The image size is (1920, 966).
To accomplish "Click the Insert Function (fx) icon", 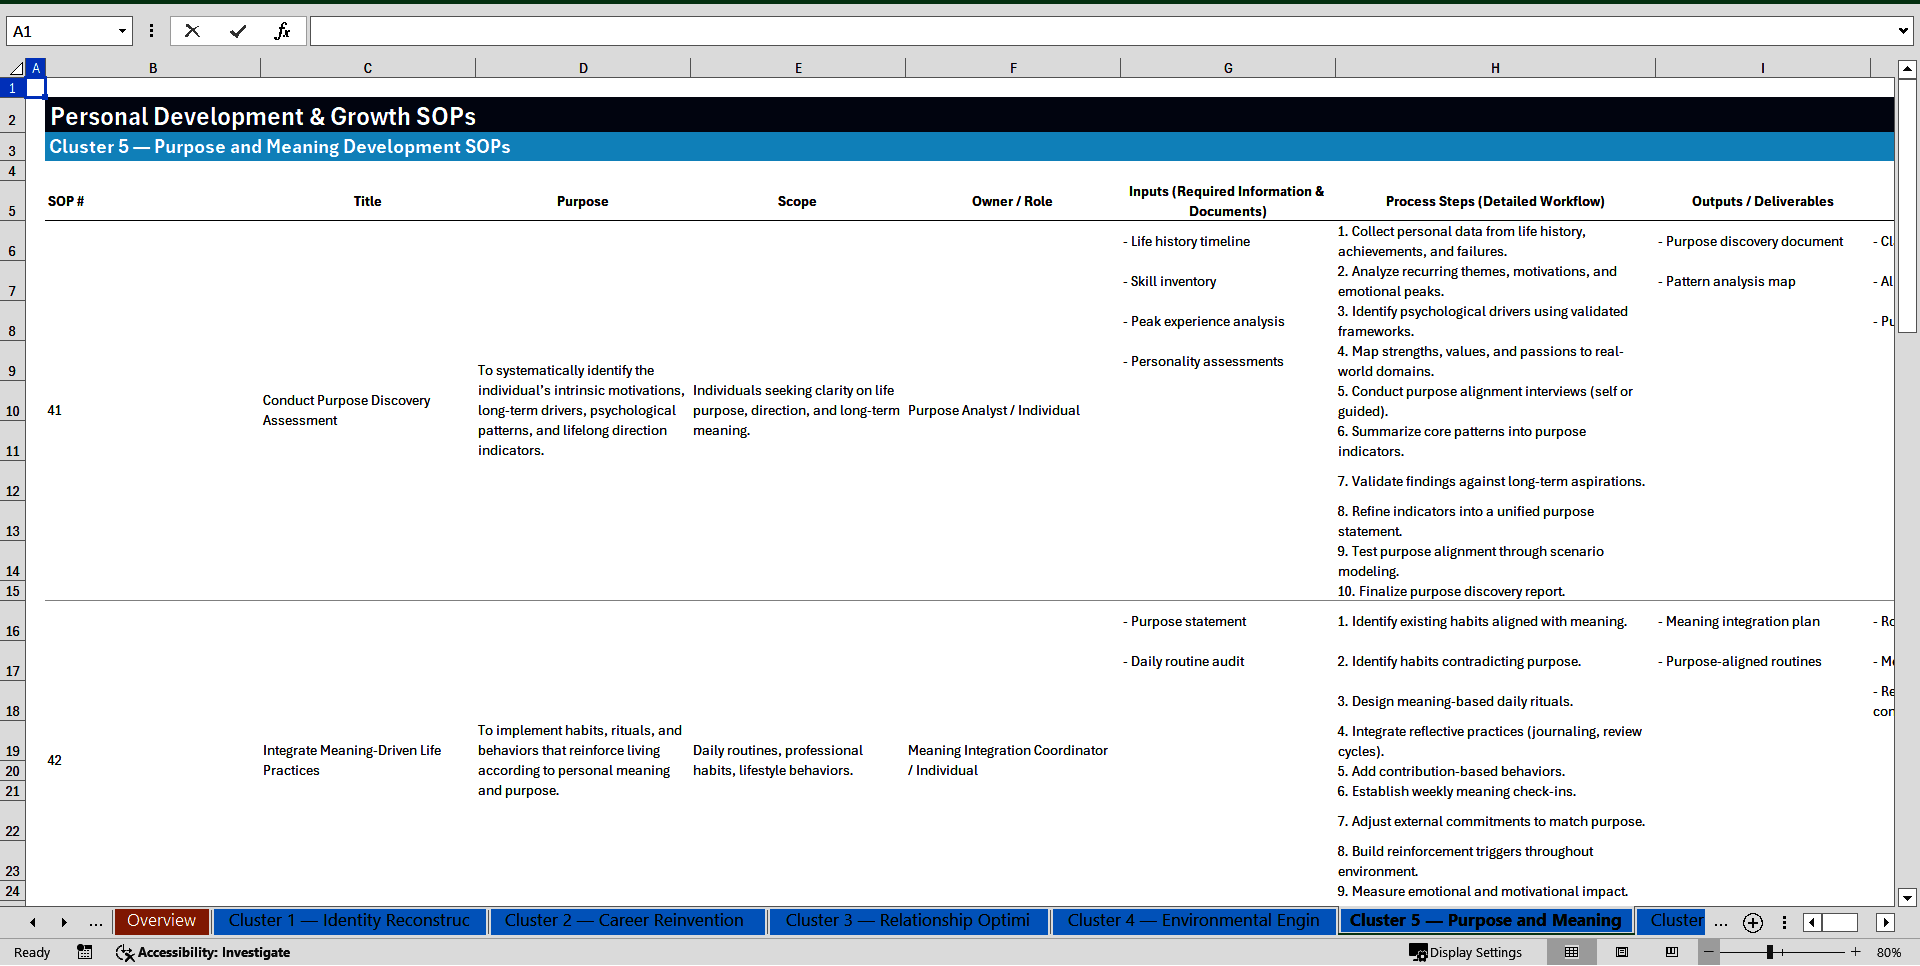I will [284, 31].
